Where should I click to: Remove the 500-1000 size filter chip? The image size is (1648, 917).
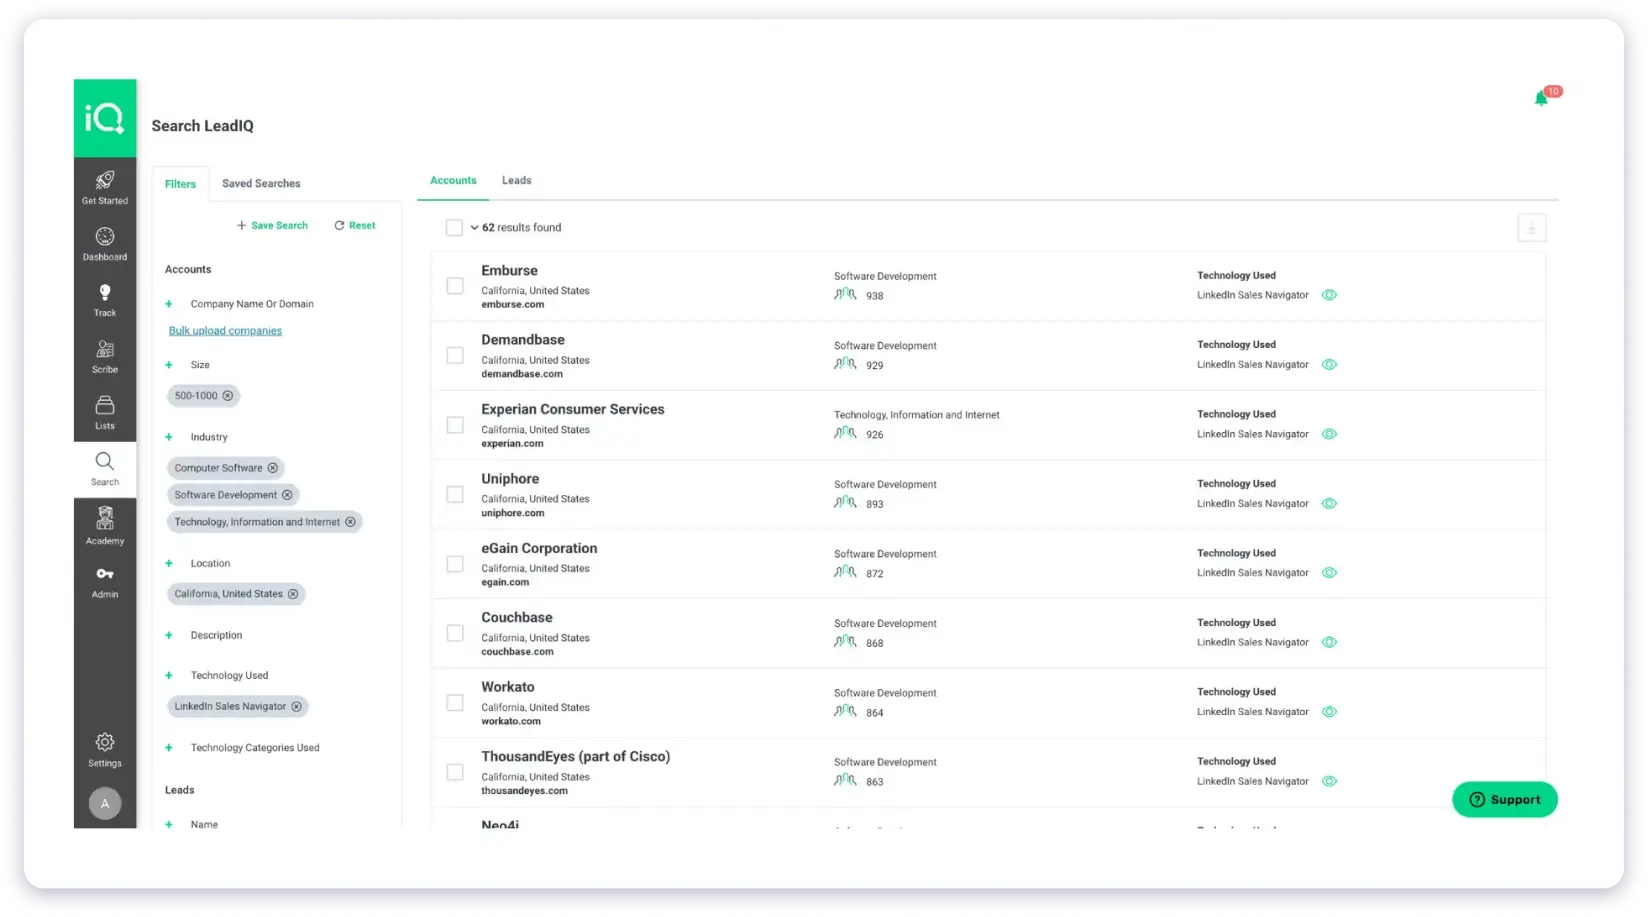pos(228,396)
